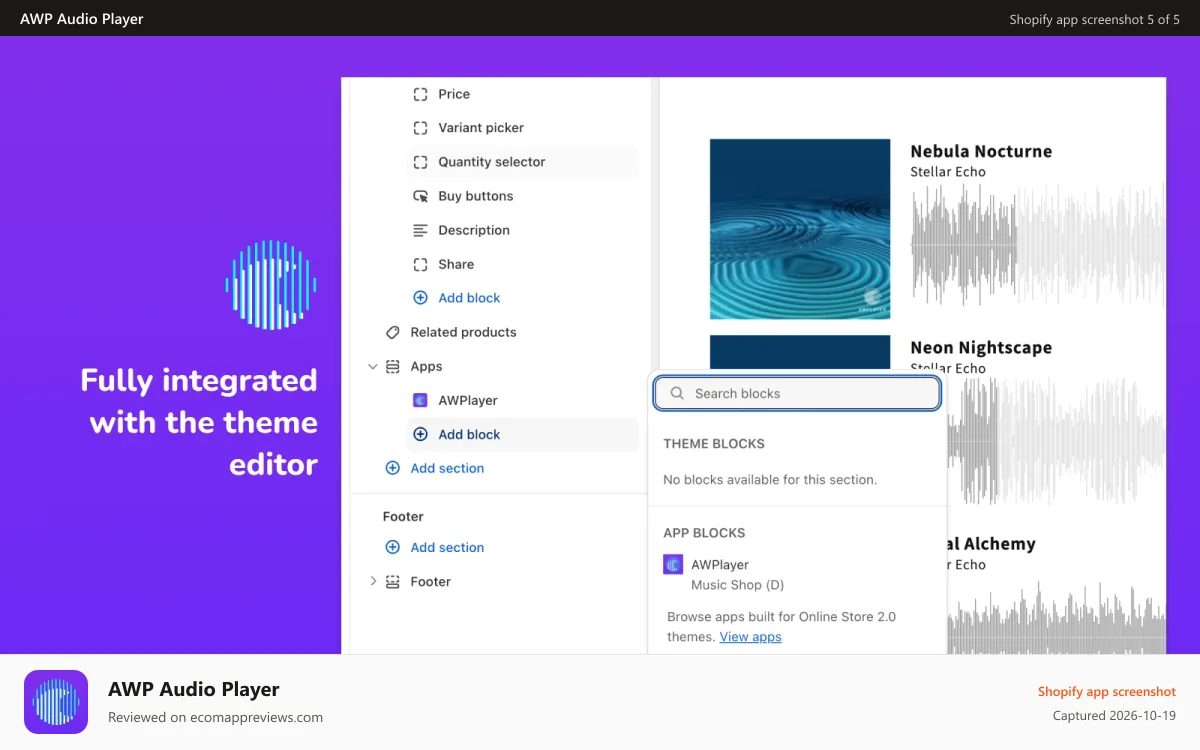Seek in the Neon Nightscape waveform

pyautogui.click(x=1056, y=440)
